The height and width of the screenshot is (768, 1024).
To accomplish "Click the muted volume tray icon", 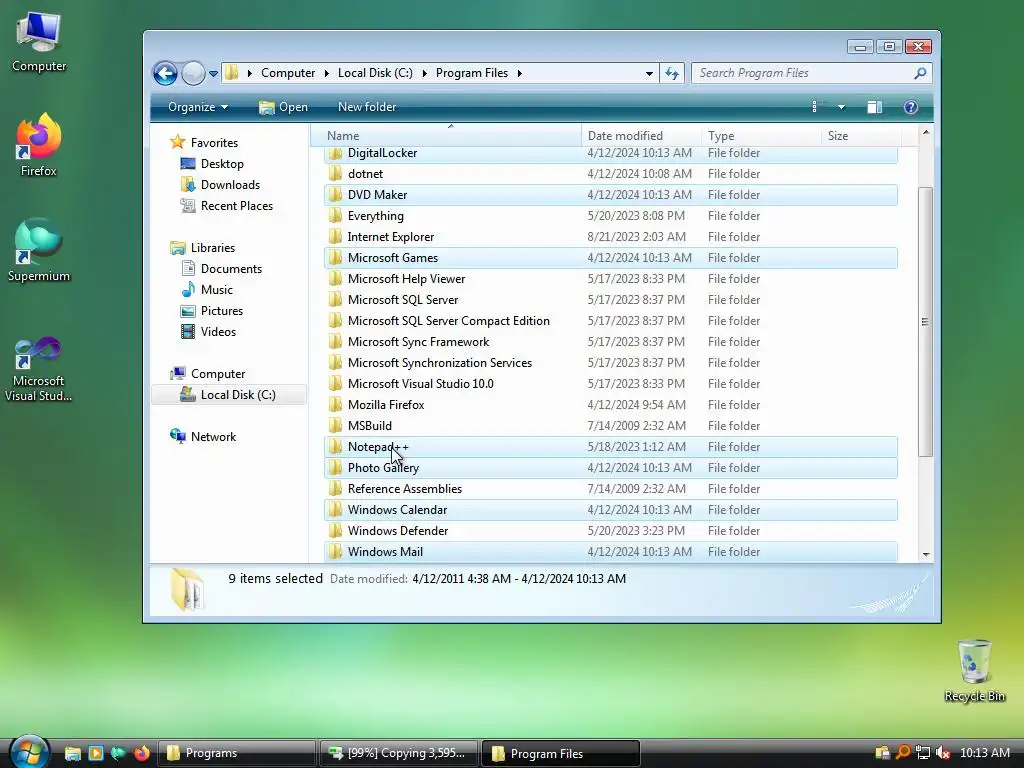I will (x=942, y=753).
